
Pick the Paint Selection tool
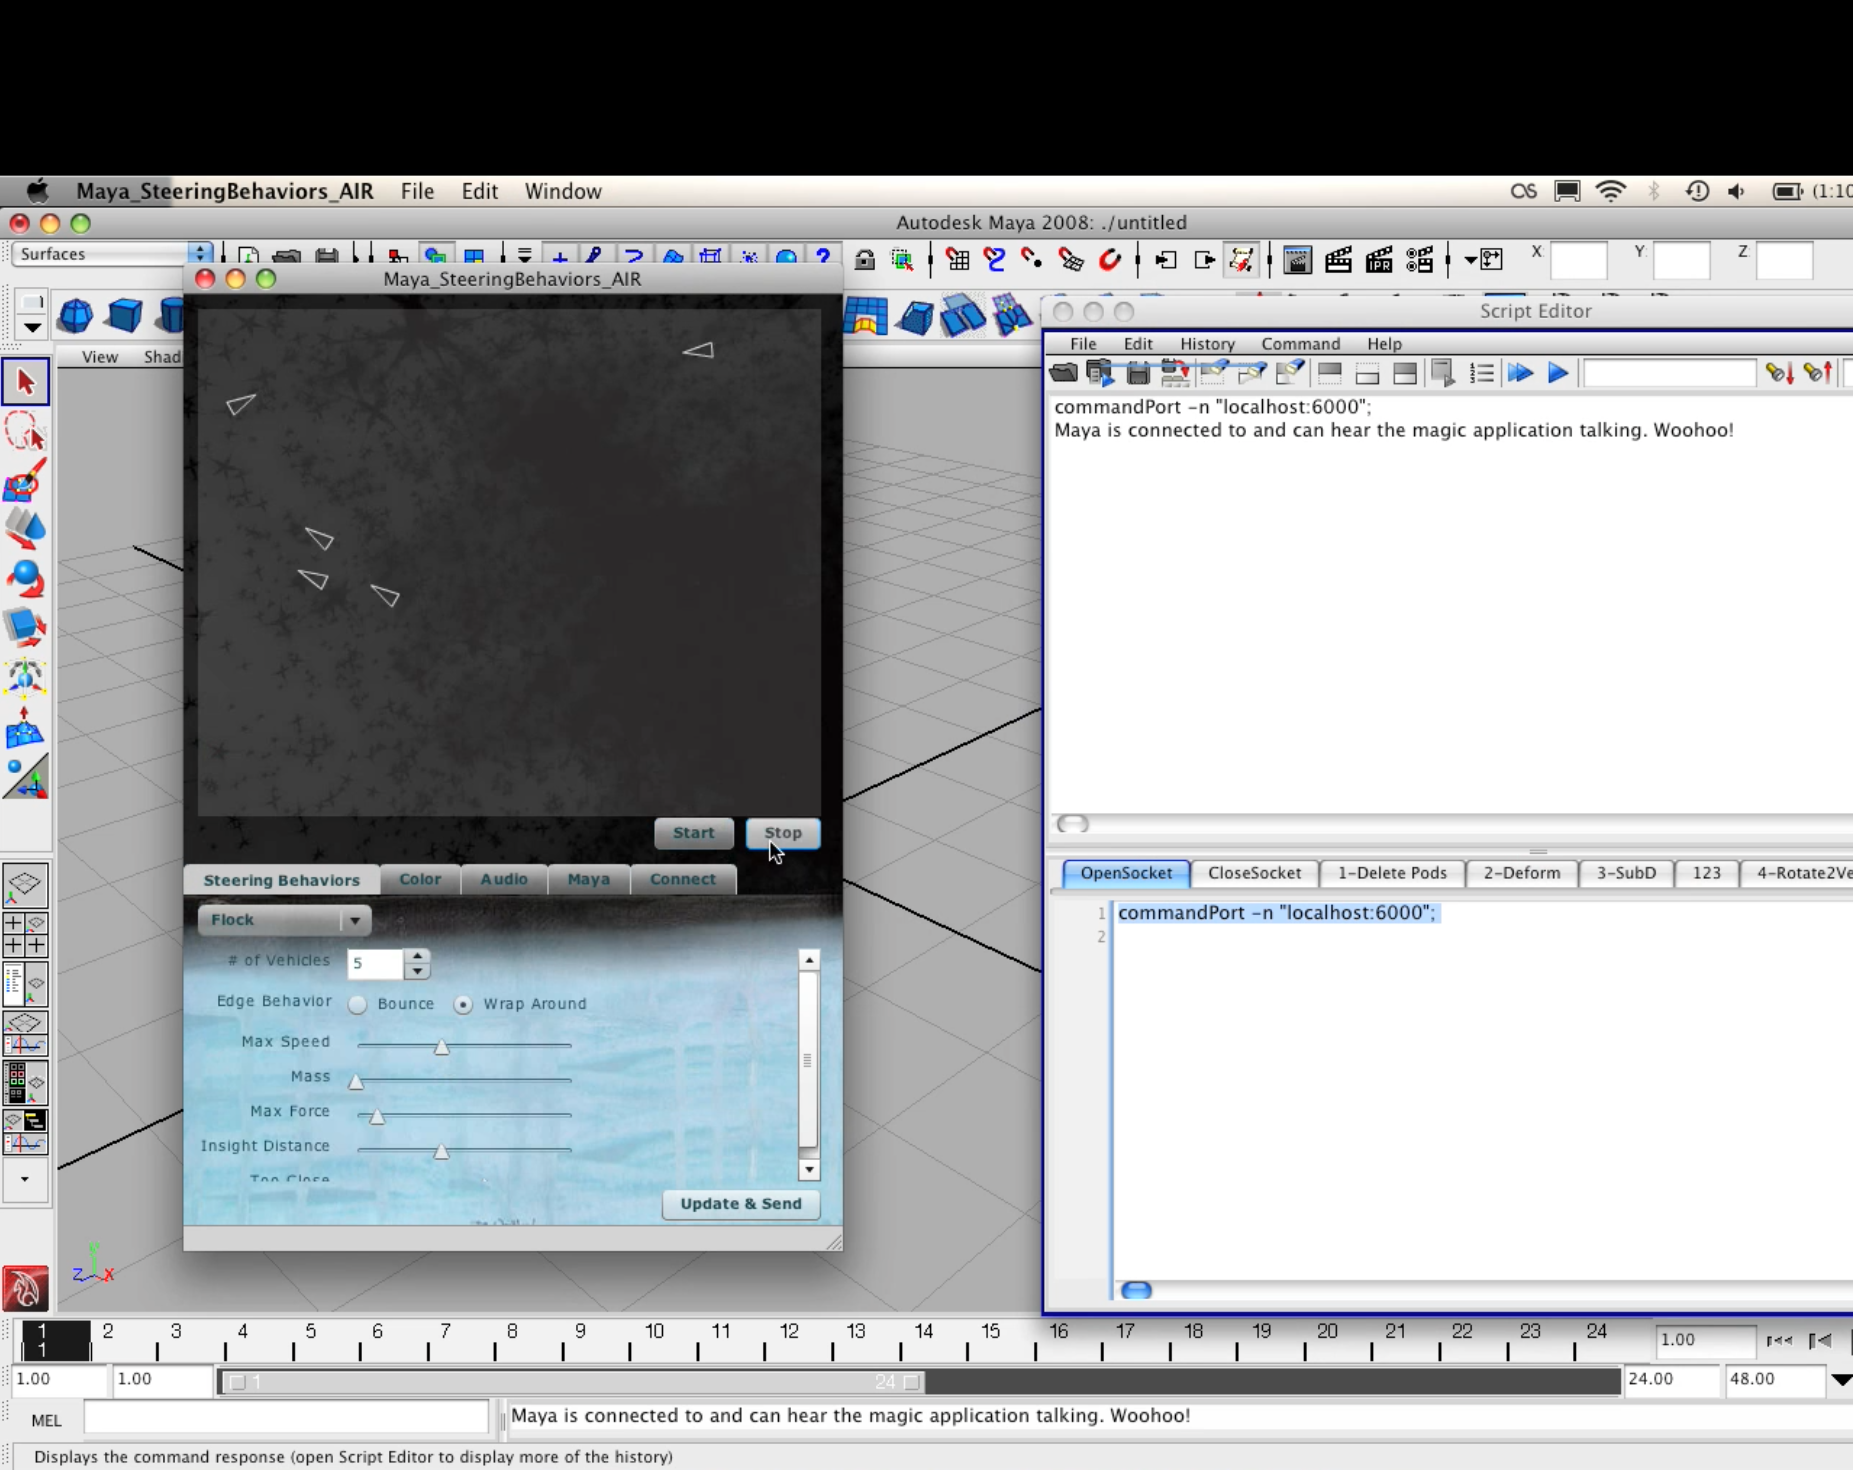[x=25, y=482]
